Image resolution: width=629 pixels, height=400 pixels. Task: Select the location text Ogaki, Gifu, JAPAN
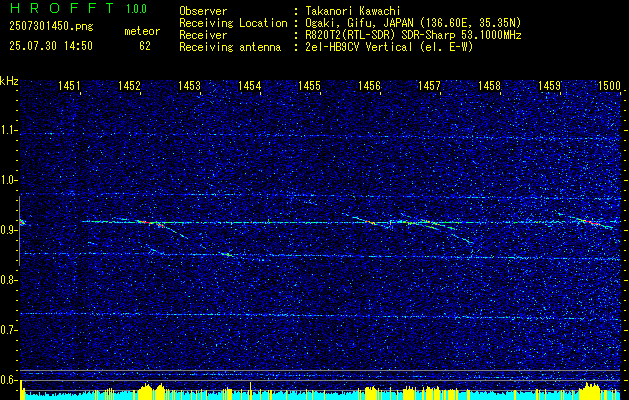point(359,23)
